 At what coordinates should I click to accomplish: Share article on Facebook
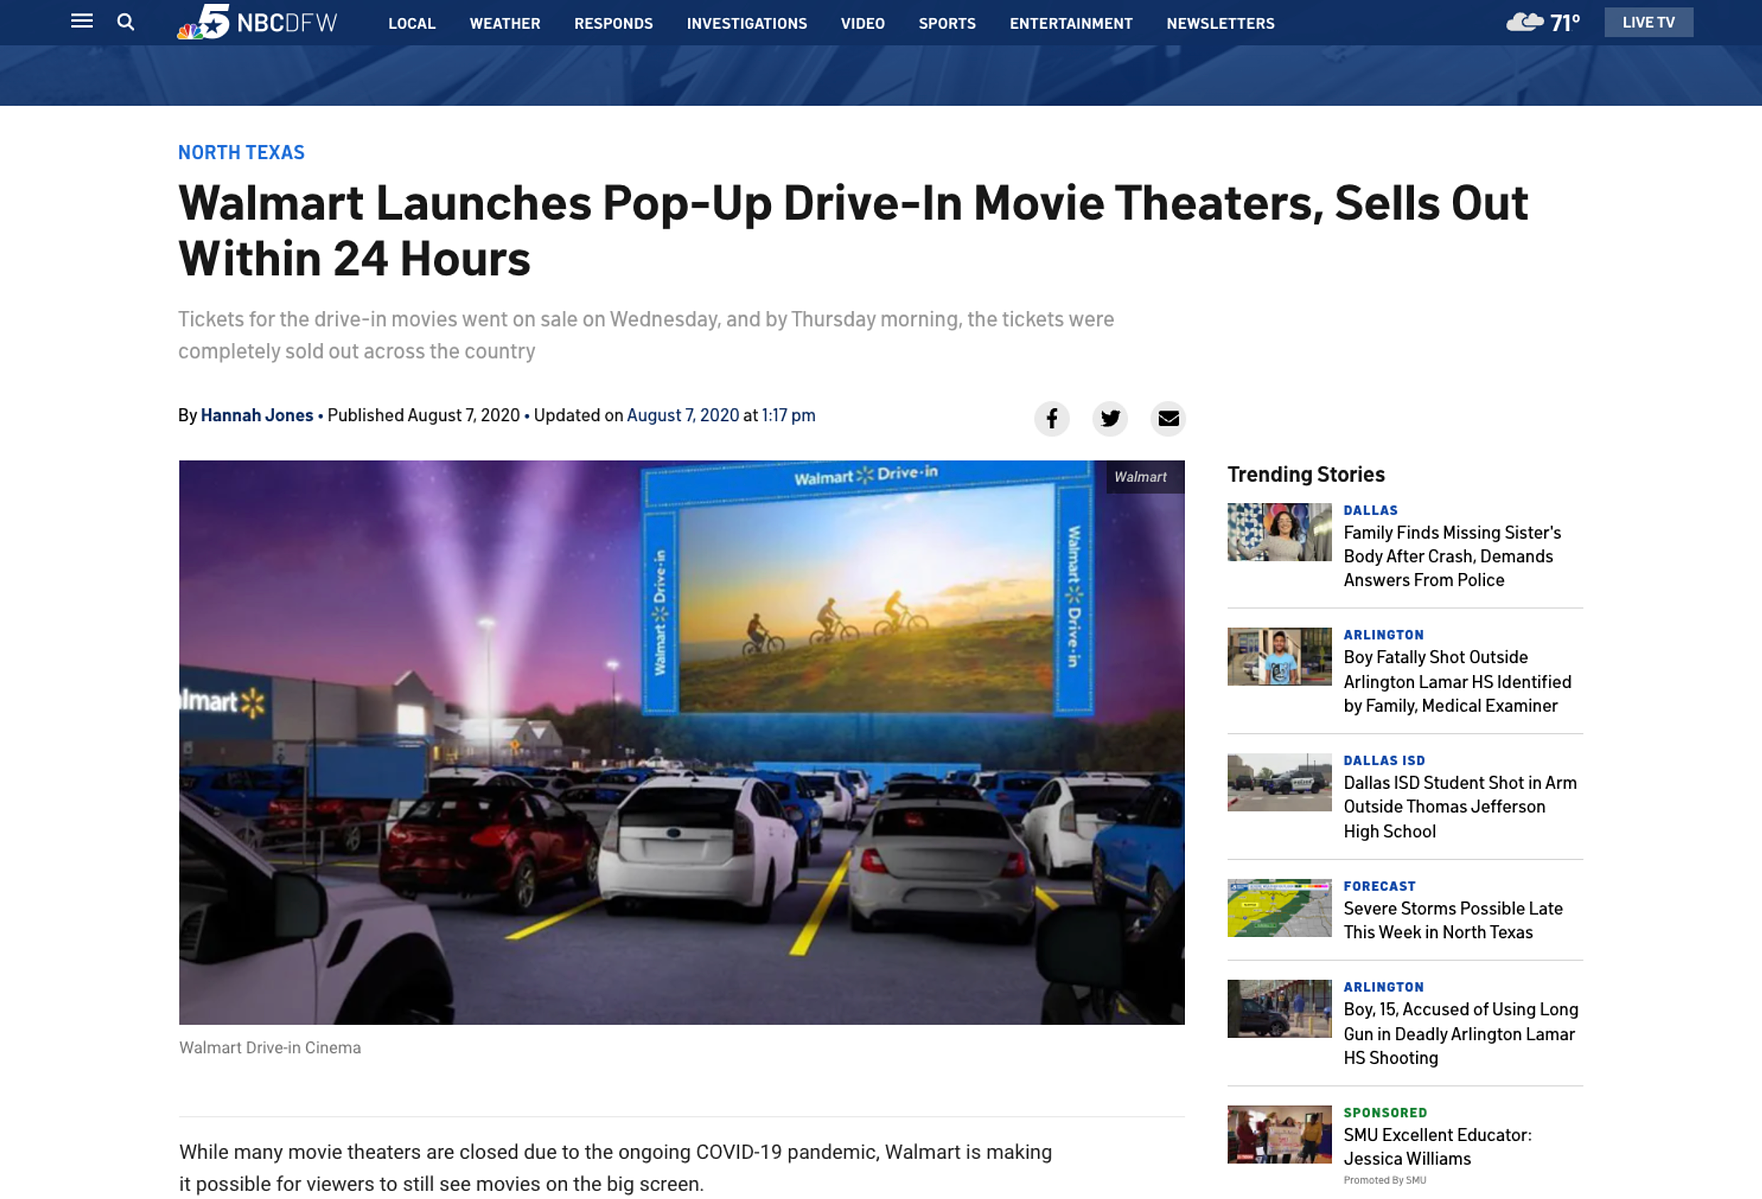click(1052, 418)
